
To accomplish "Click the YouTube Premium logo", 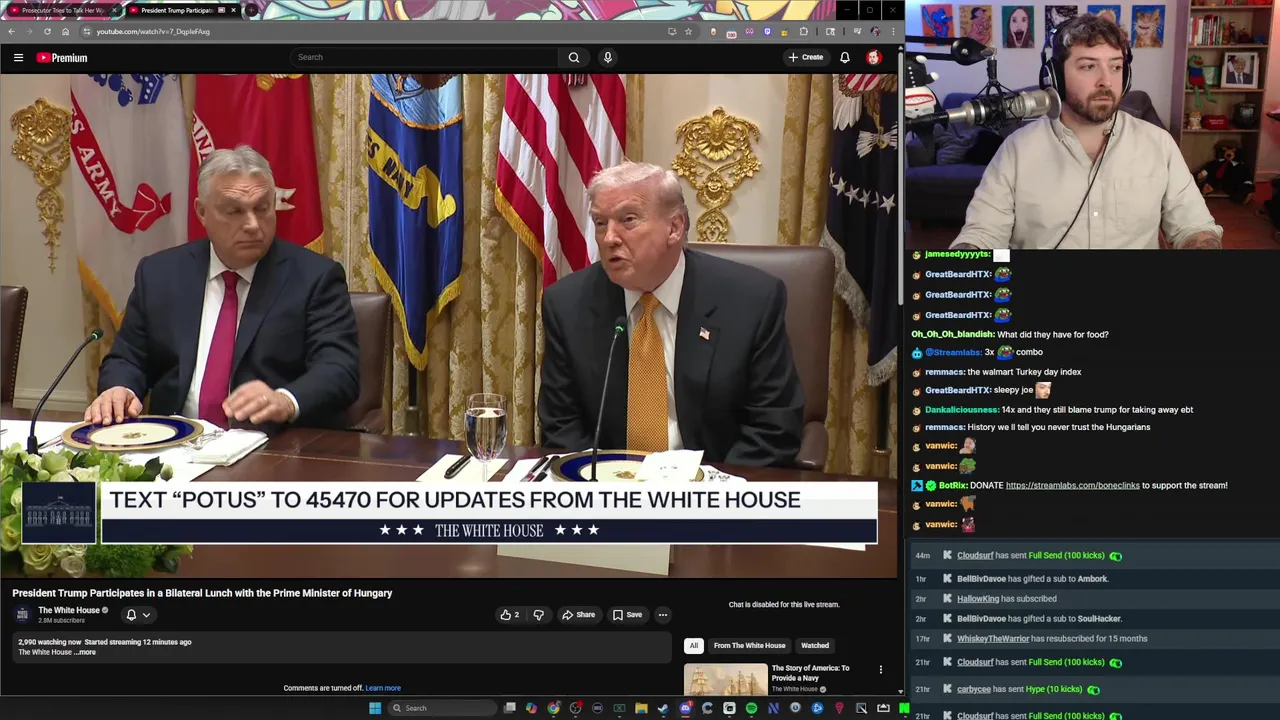I will pyautogui.click(x=62, y=57).
